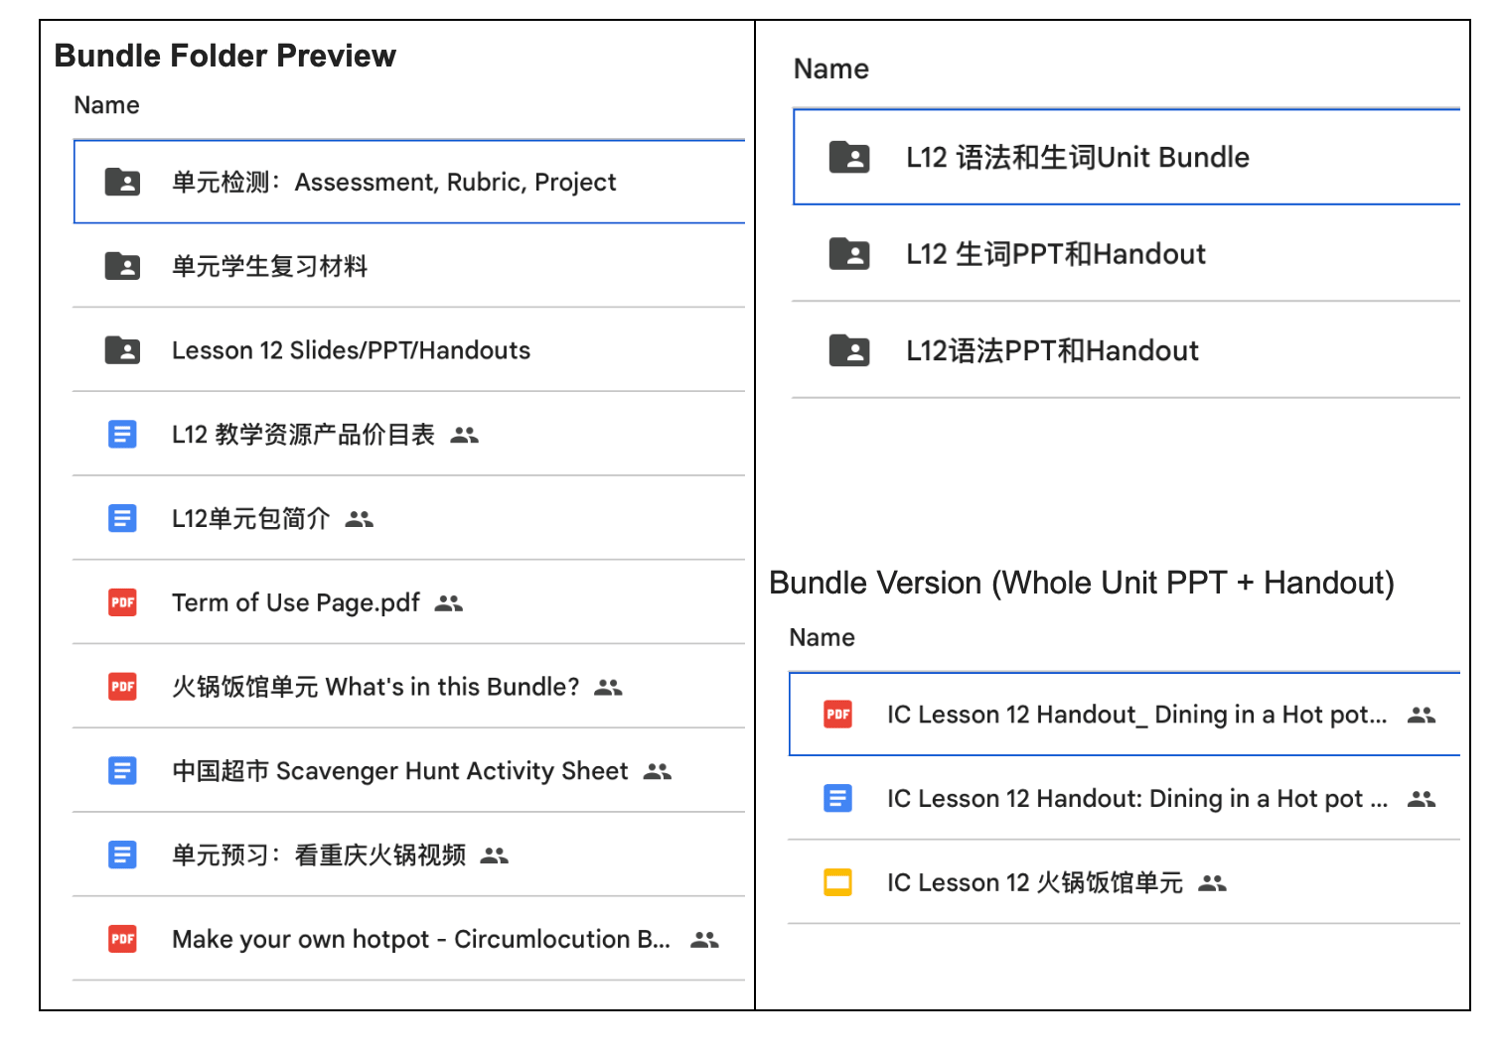This screenshot has height=1054, width=1500.
Task: Click the folder icon beside 单元检测 Assessment row
Action: [122, 182]
